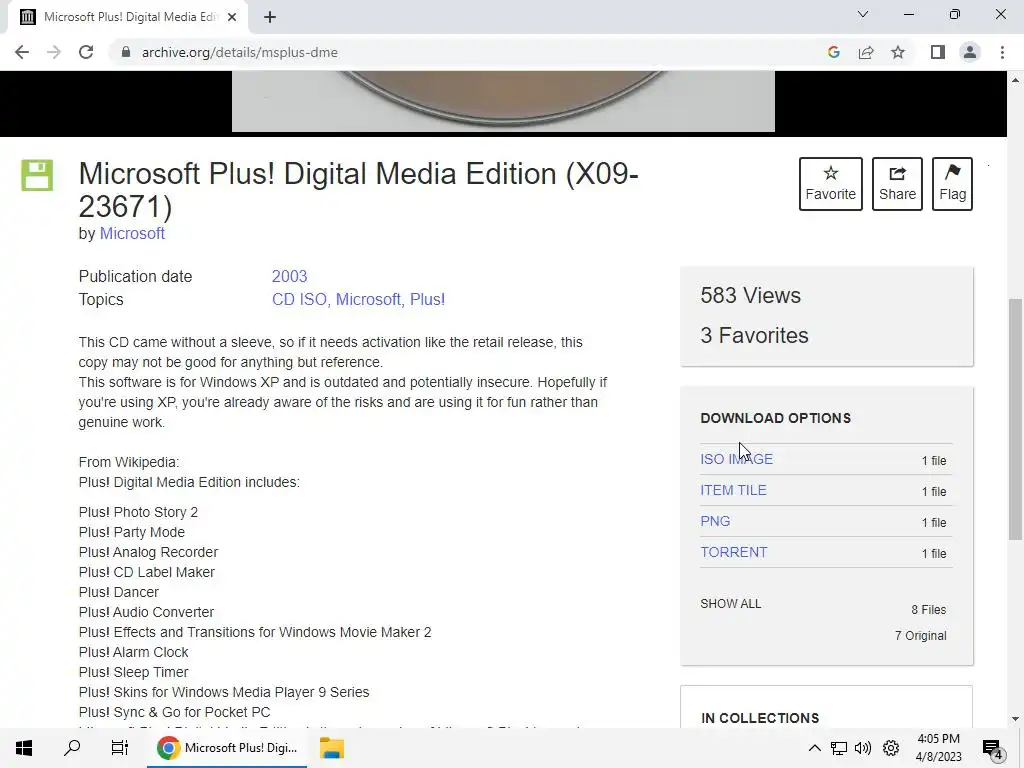Click the Google icon in address bar

pyautogui.click(x=833, y=52)
